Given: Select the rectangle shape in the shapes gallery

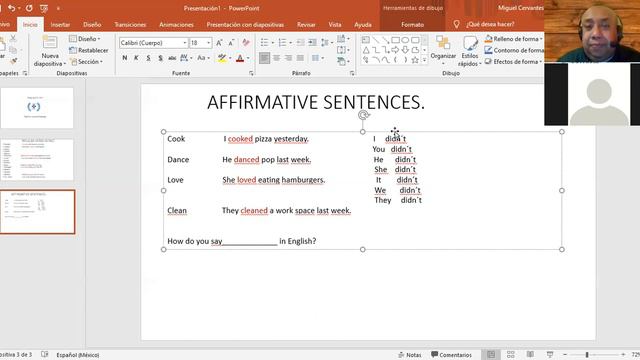Looking at the screenshot, I should (395, 40).
